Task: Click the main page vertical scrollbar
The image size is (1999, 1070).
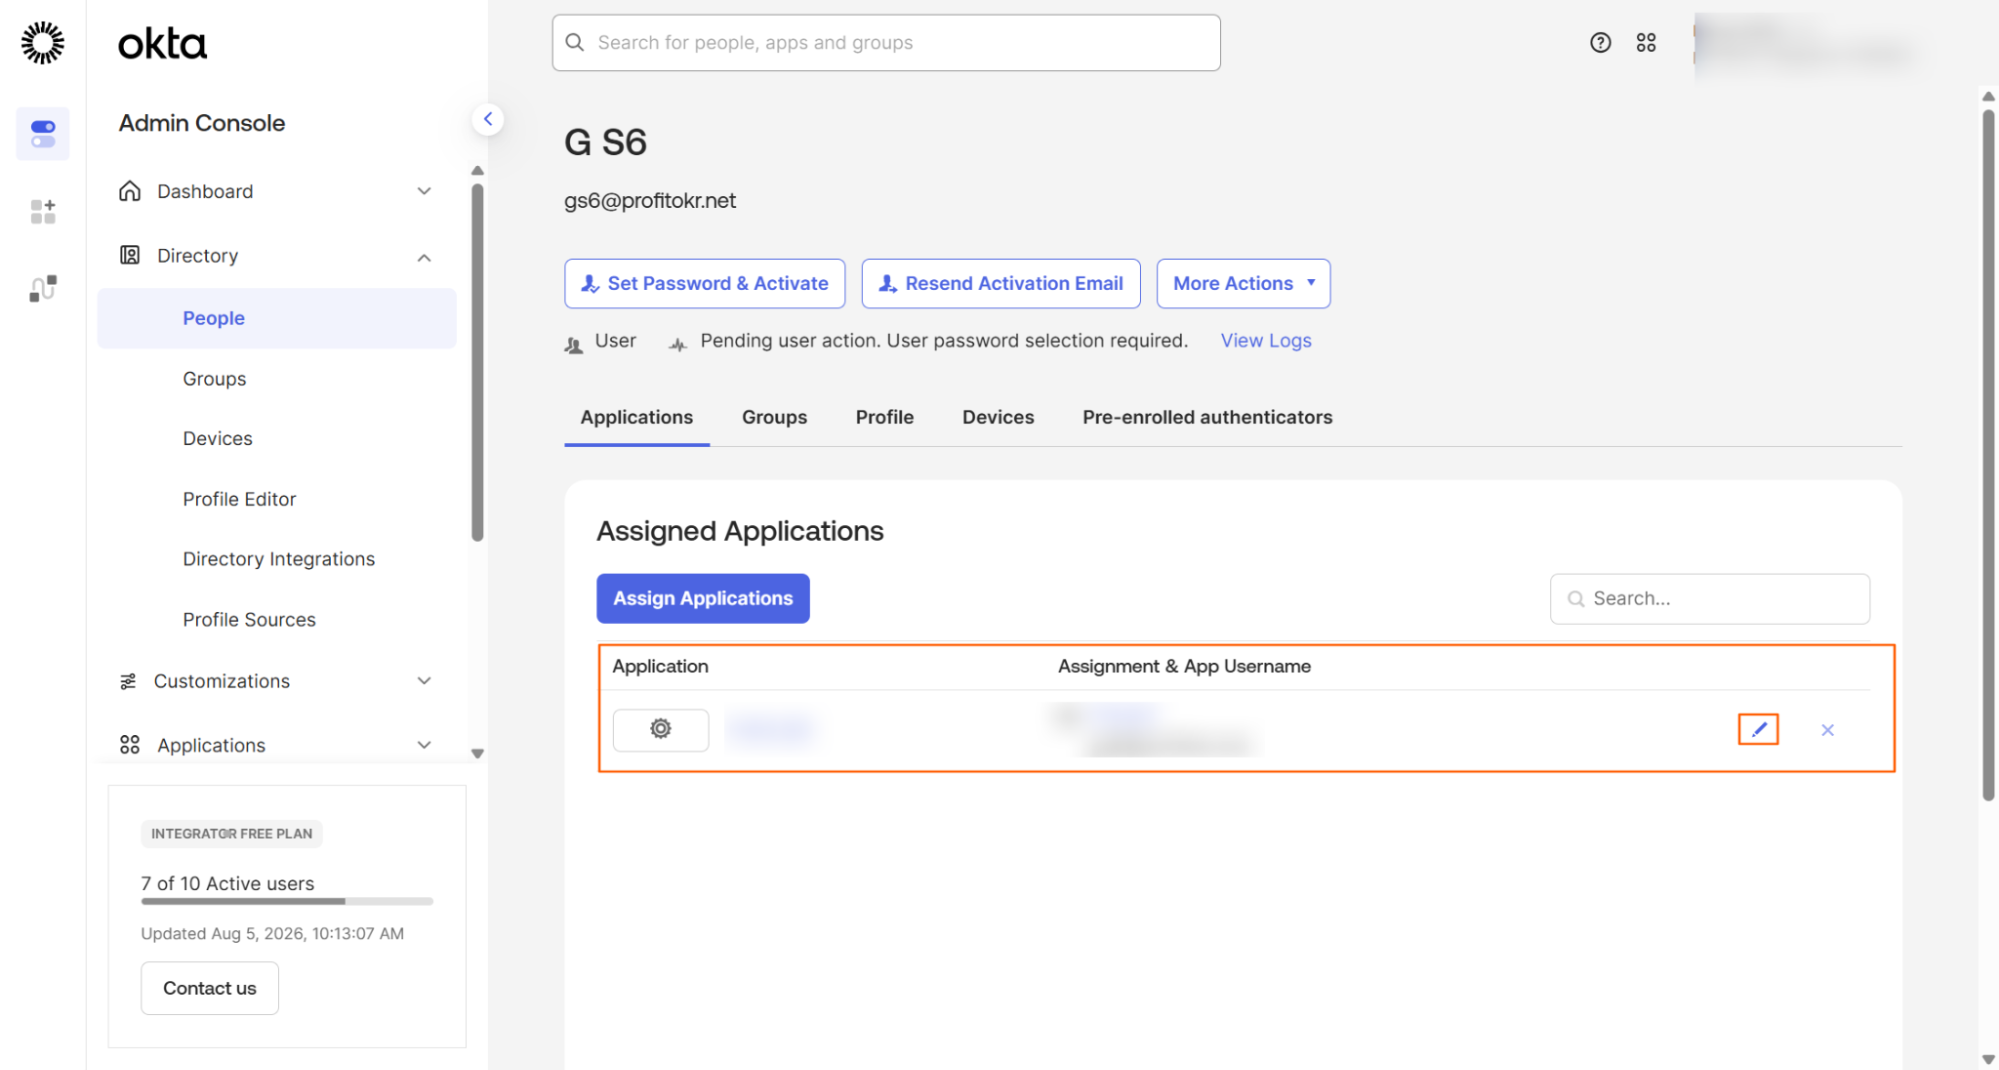Action: point(1988,455)
